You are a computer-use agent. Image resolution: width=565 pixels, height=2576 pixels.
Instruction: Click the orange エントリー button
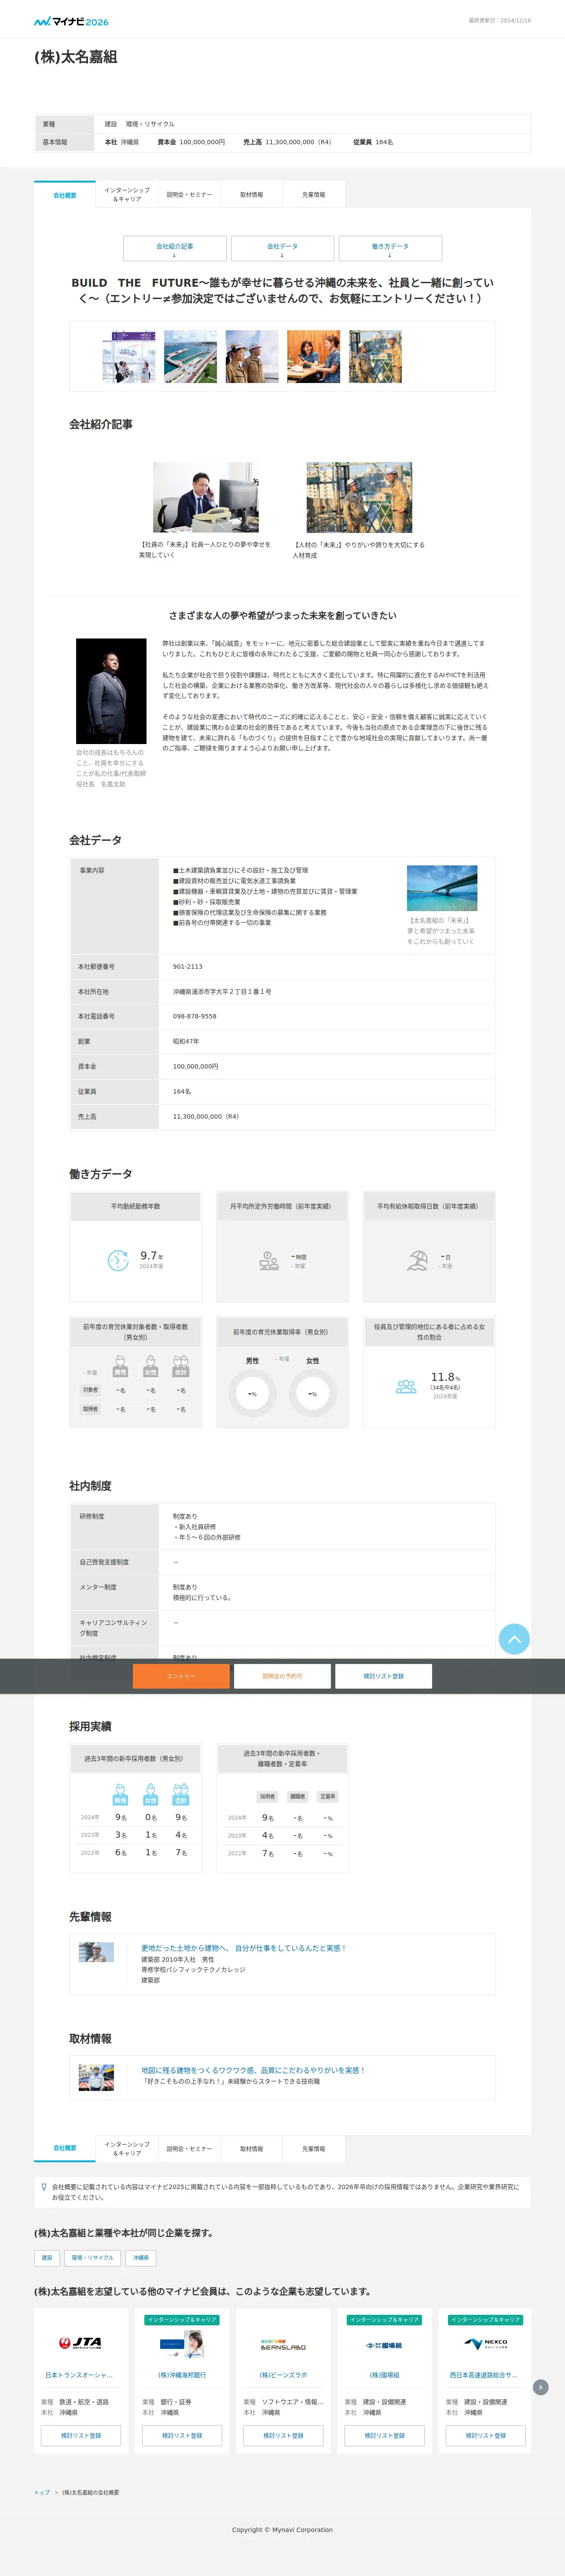pos(181,1676)
